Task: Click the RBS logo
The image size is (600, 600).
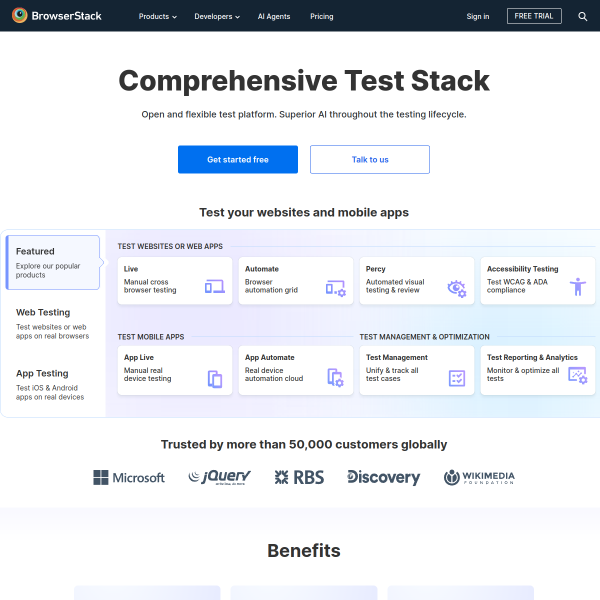Action: (299, 477)
